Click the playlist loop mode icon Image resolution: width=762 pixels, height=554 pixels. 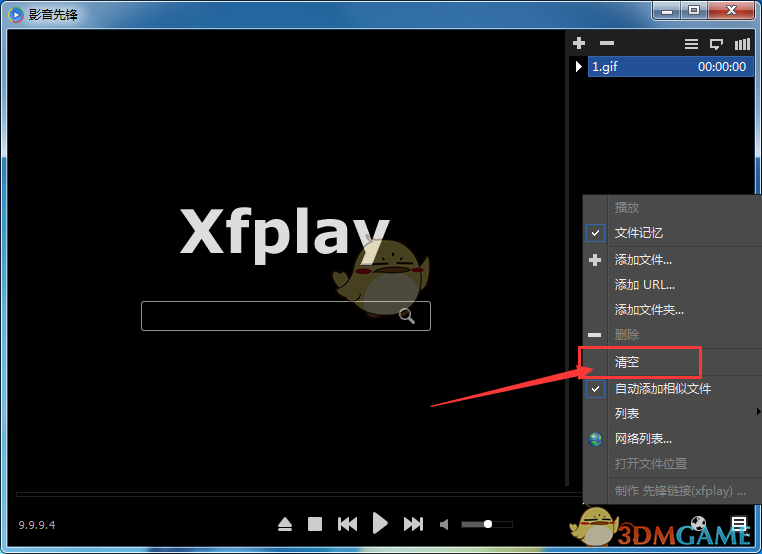(716, 44)
